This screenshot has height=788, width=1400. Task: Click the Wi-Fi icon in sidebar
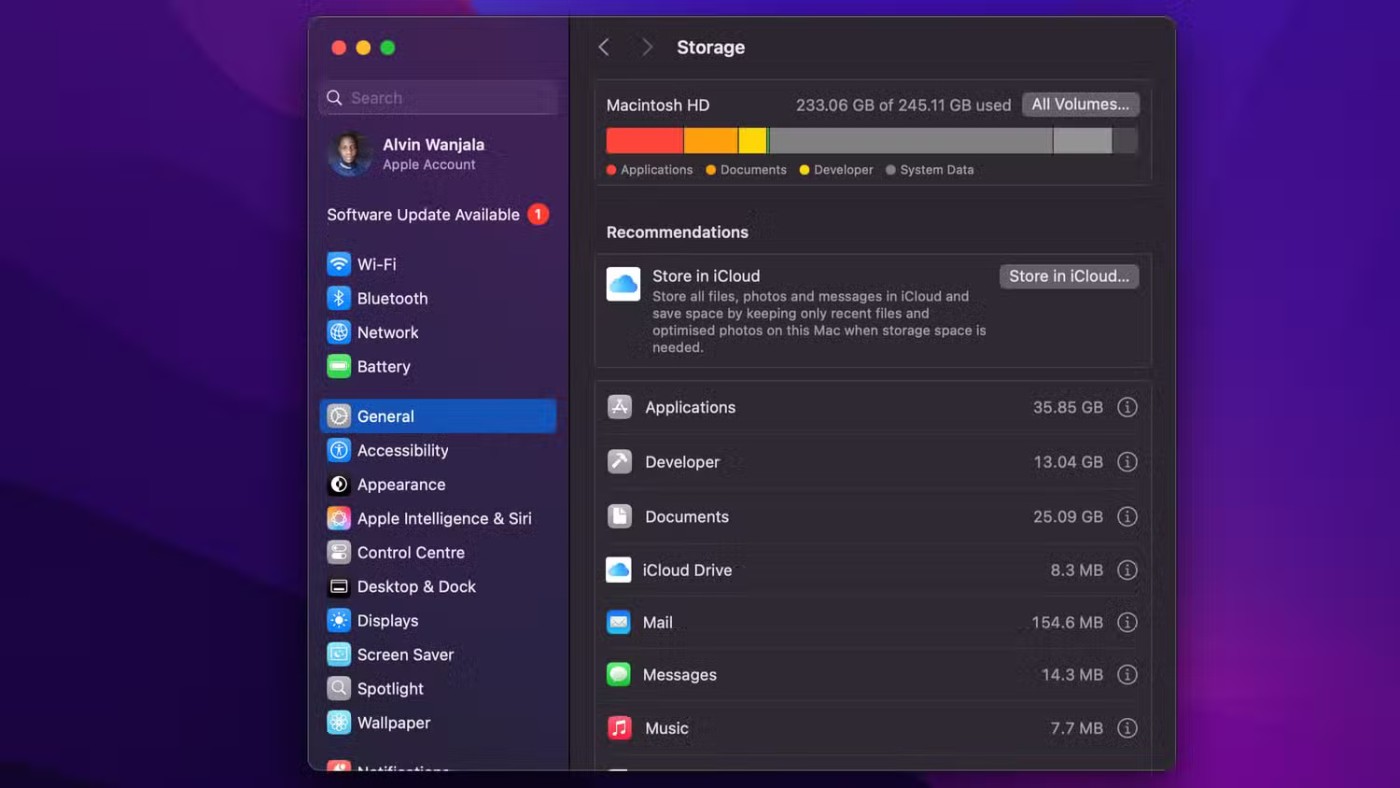coord(339,264)
